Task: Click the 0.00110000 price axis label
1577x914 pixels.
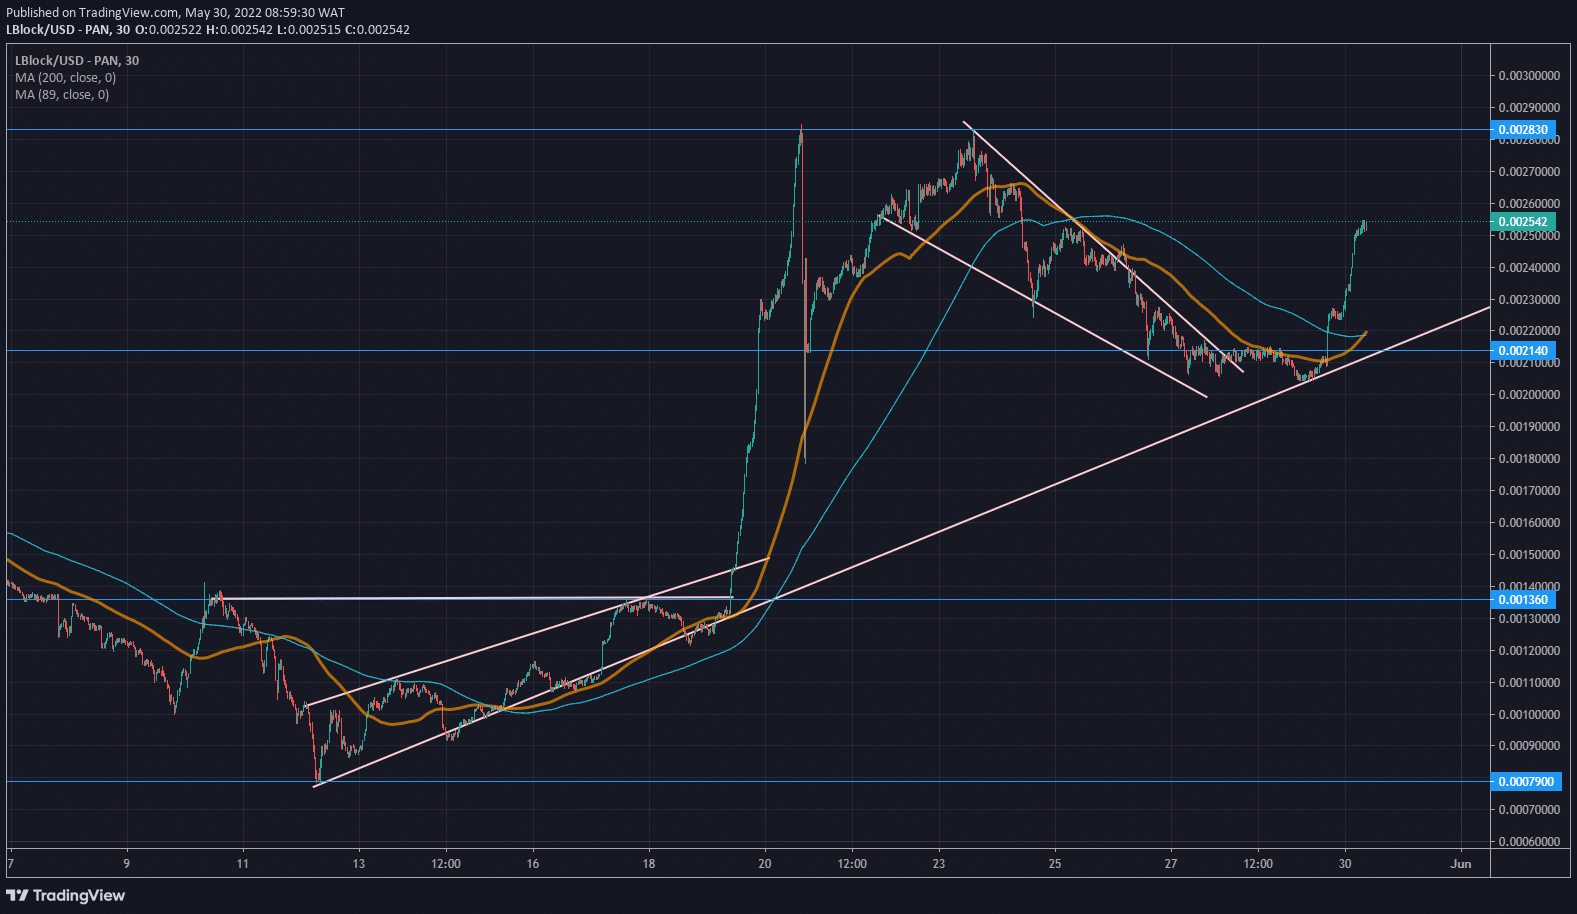Action: 1529,683
